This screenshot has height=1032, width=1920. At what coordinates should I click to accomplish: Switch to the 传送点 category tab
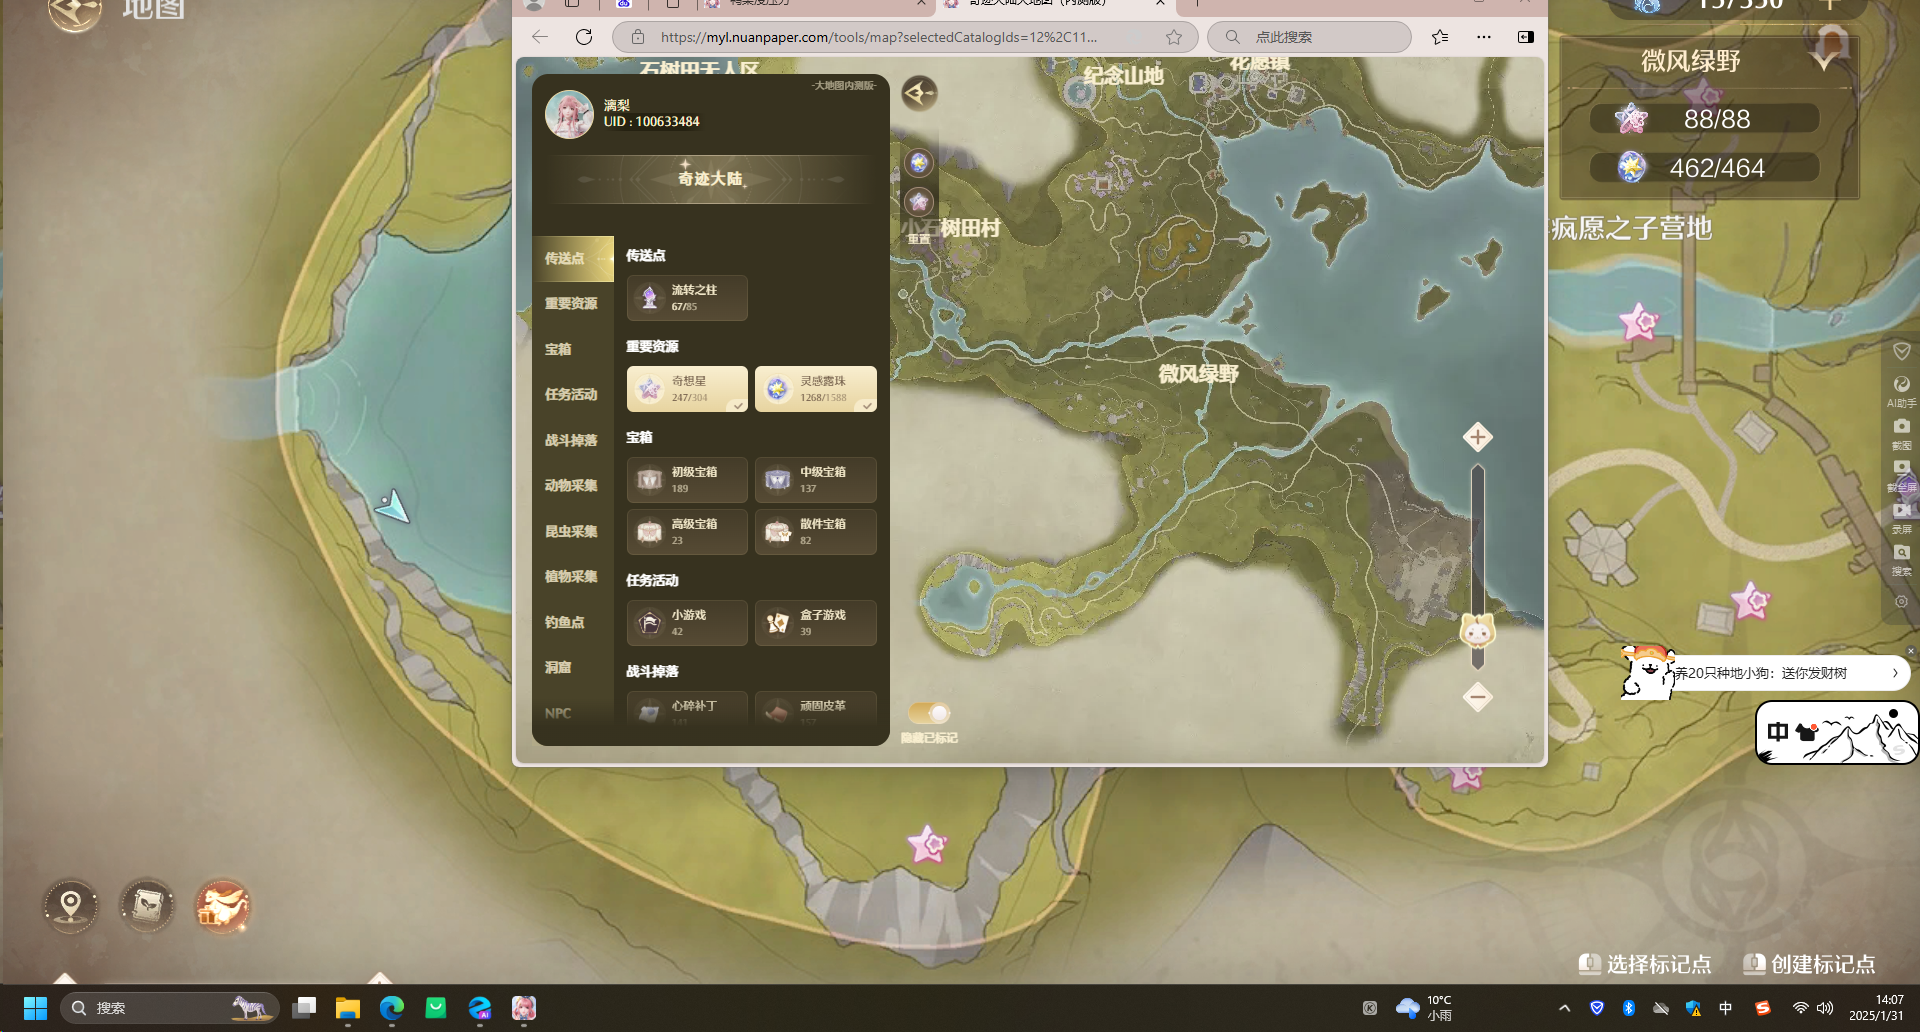pos(573,258)
